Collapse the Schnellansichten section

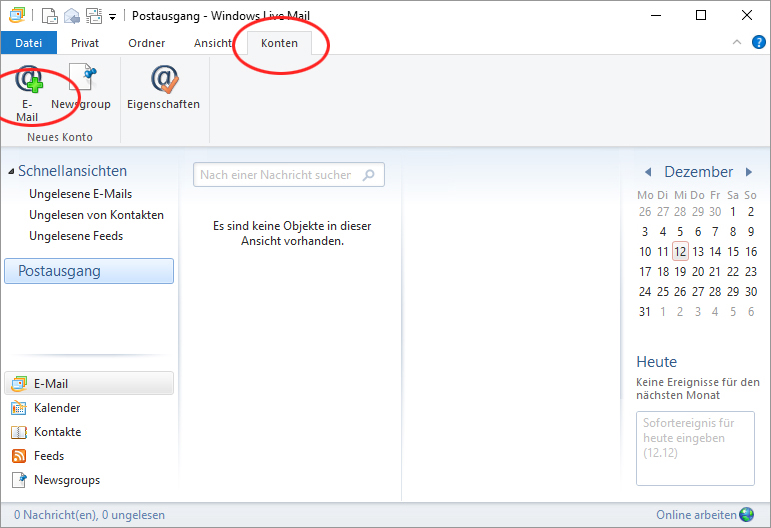coord(10,172)
